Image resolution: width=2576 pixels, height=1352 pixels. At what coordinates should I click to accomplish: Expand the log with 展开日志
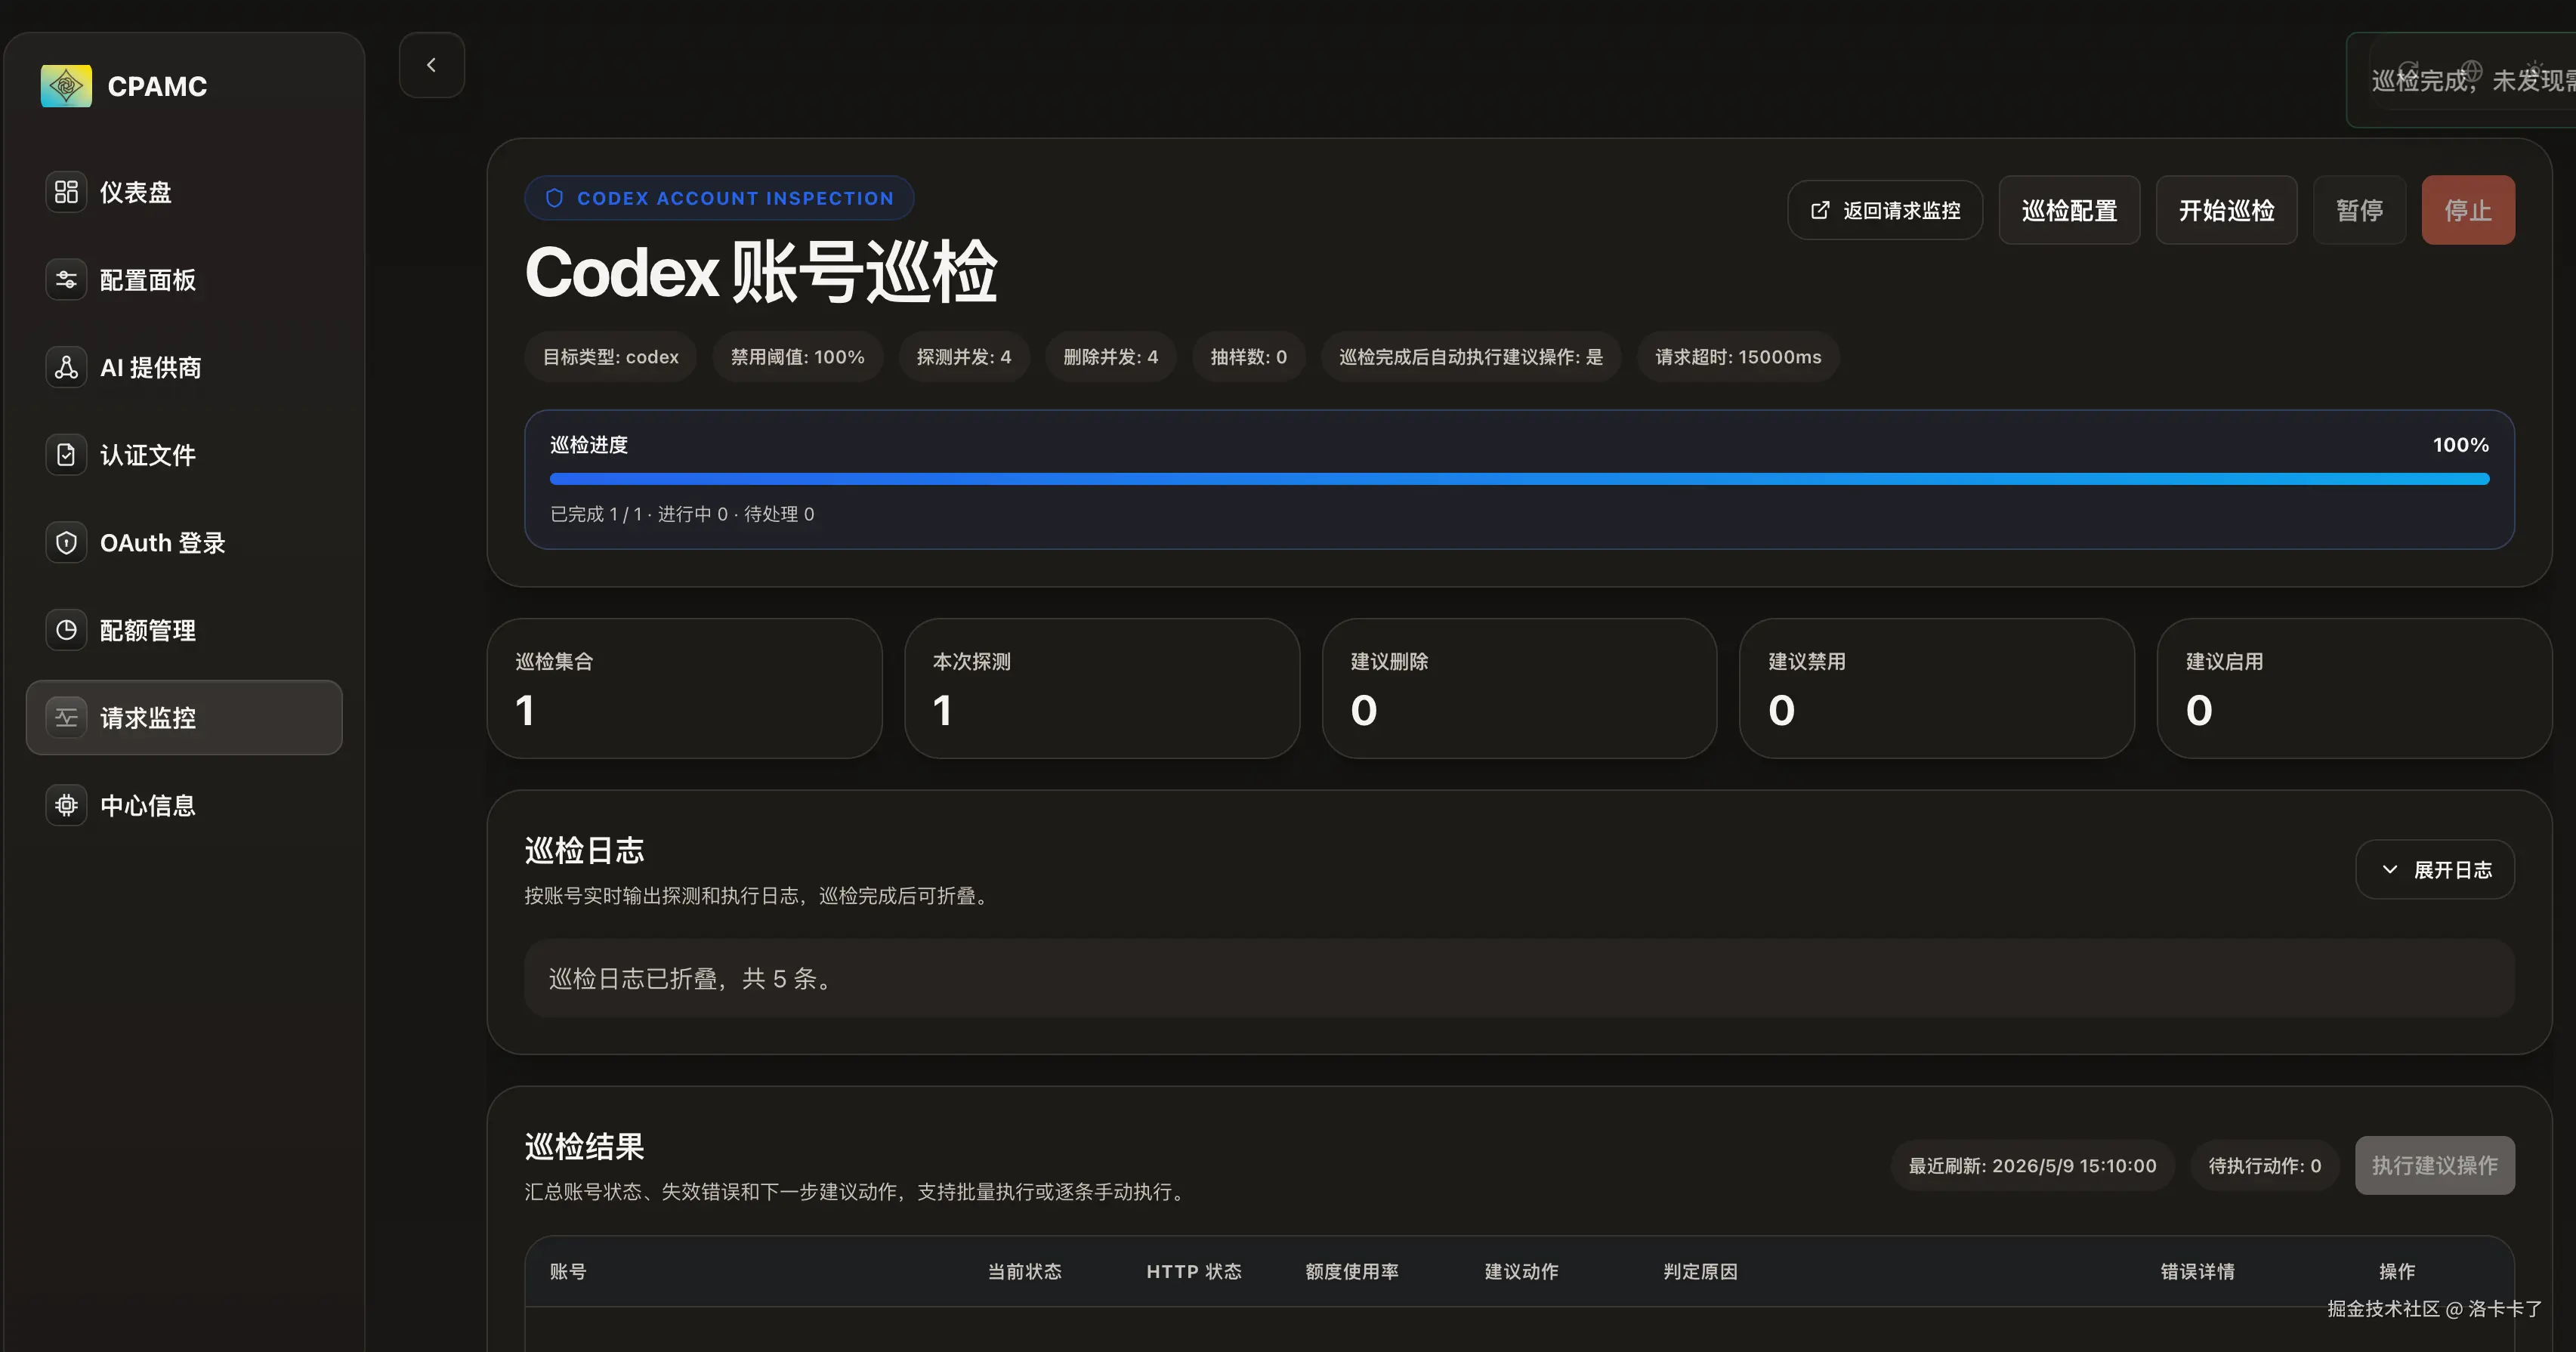point(2435,869)
